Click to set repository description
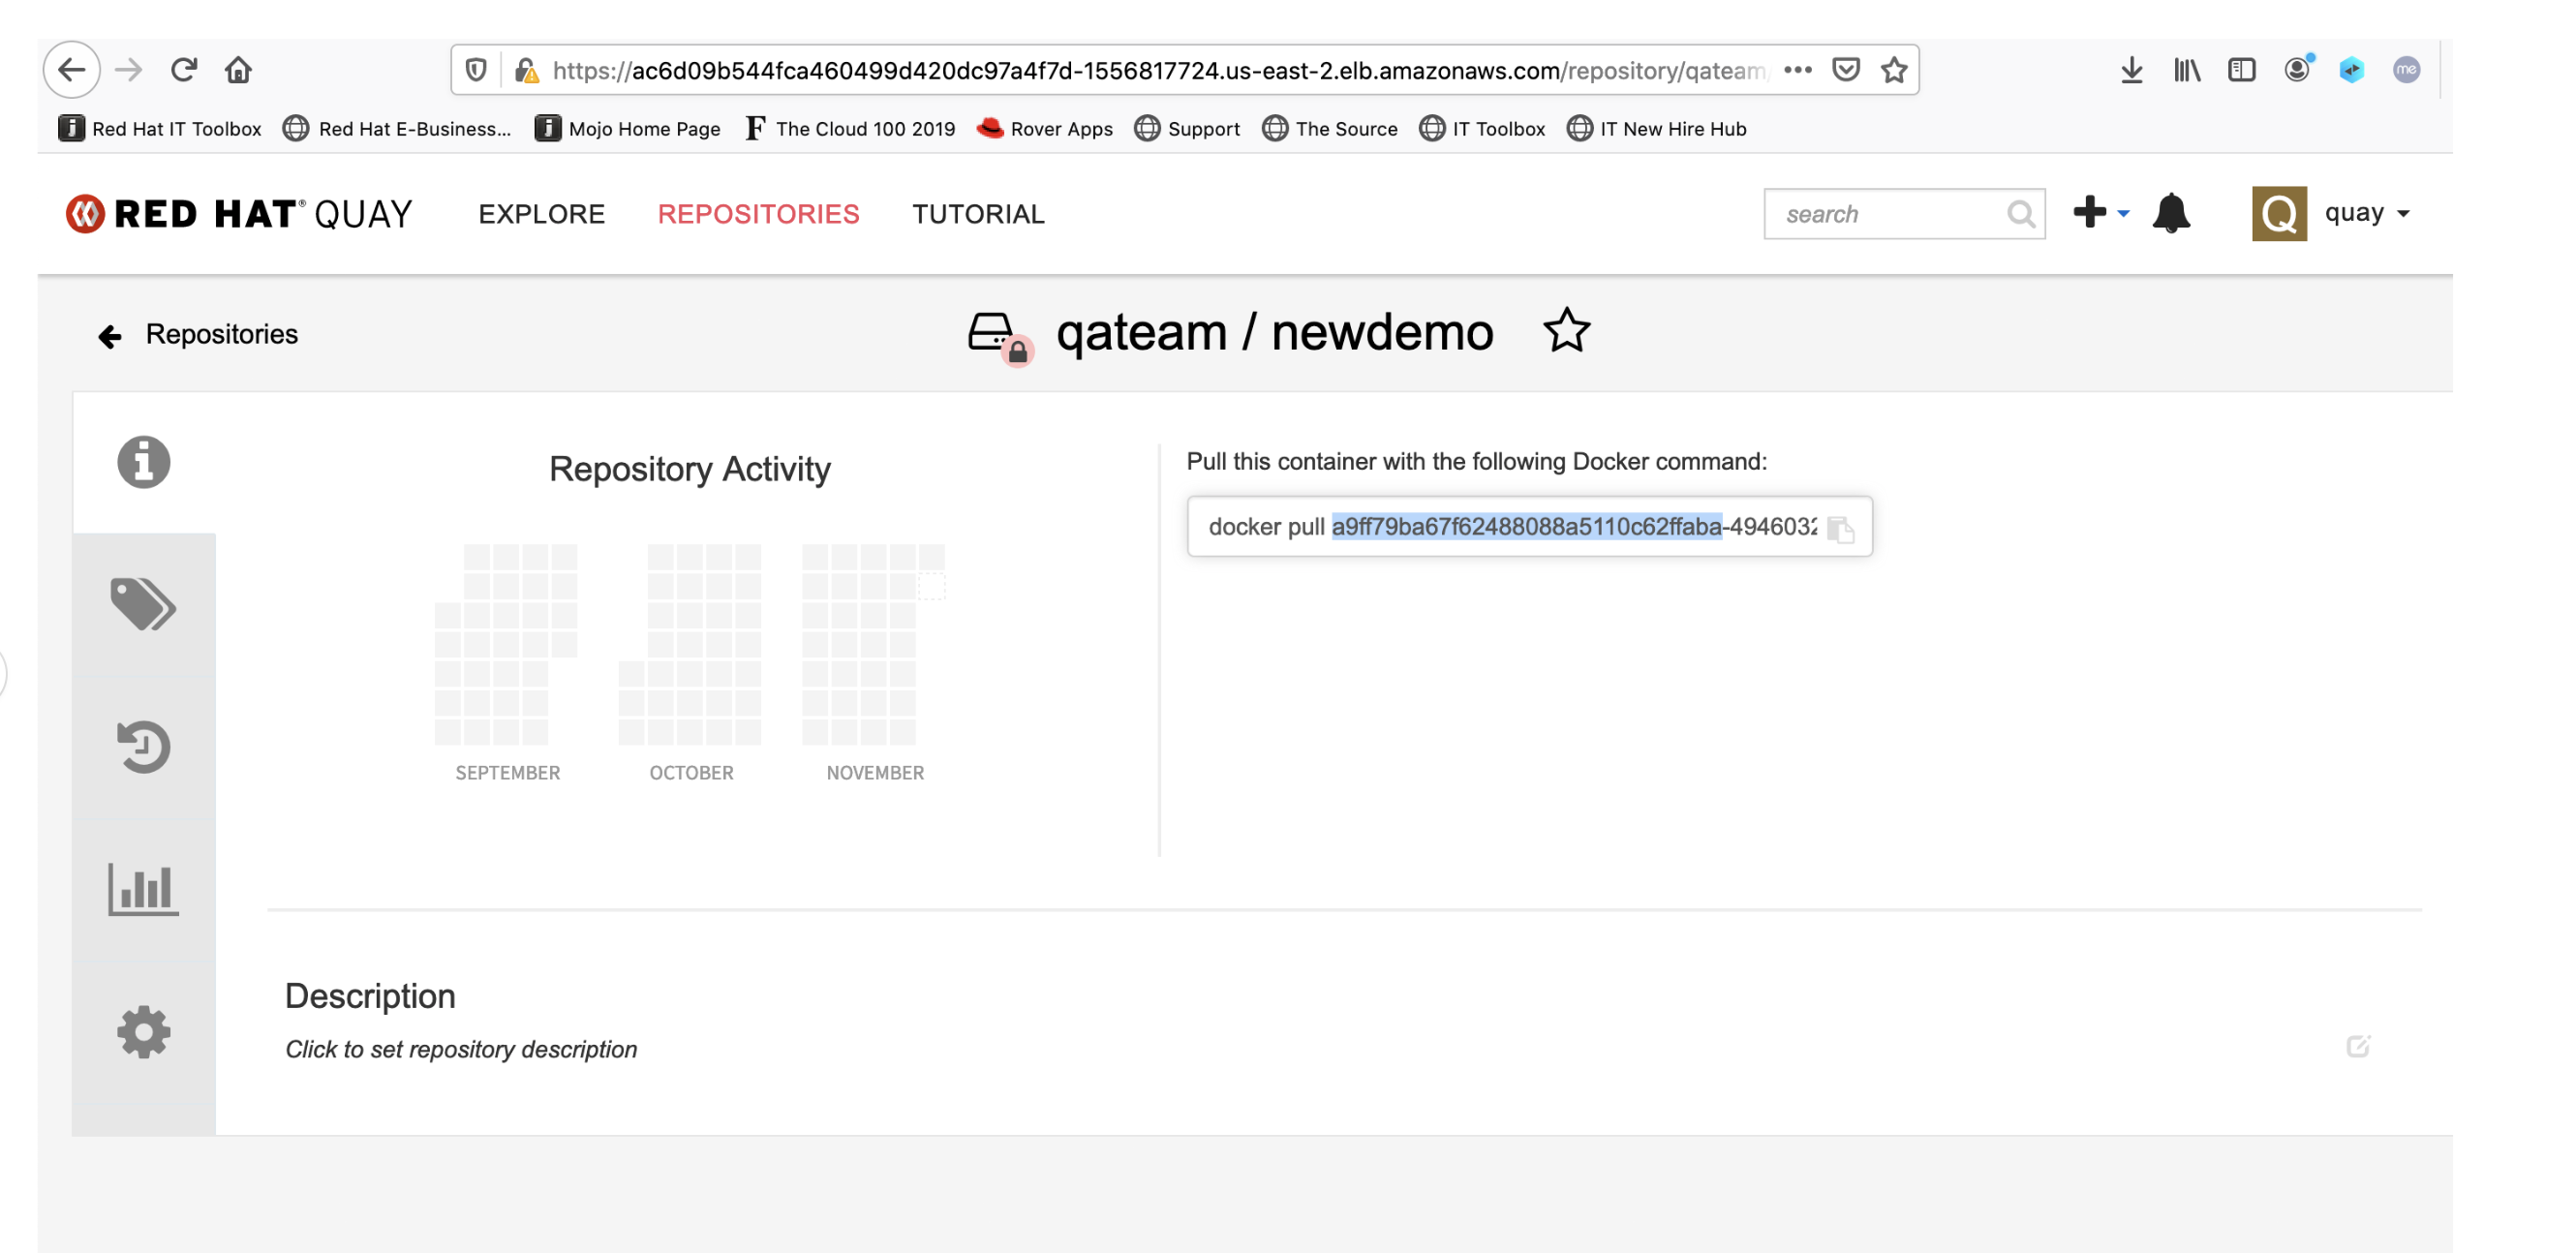This screenshot has width=2576, height=1253. 461,1049
